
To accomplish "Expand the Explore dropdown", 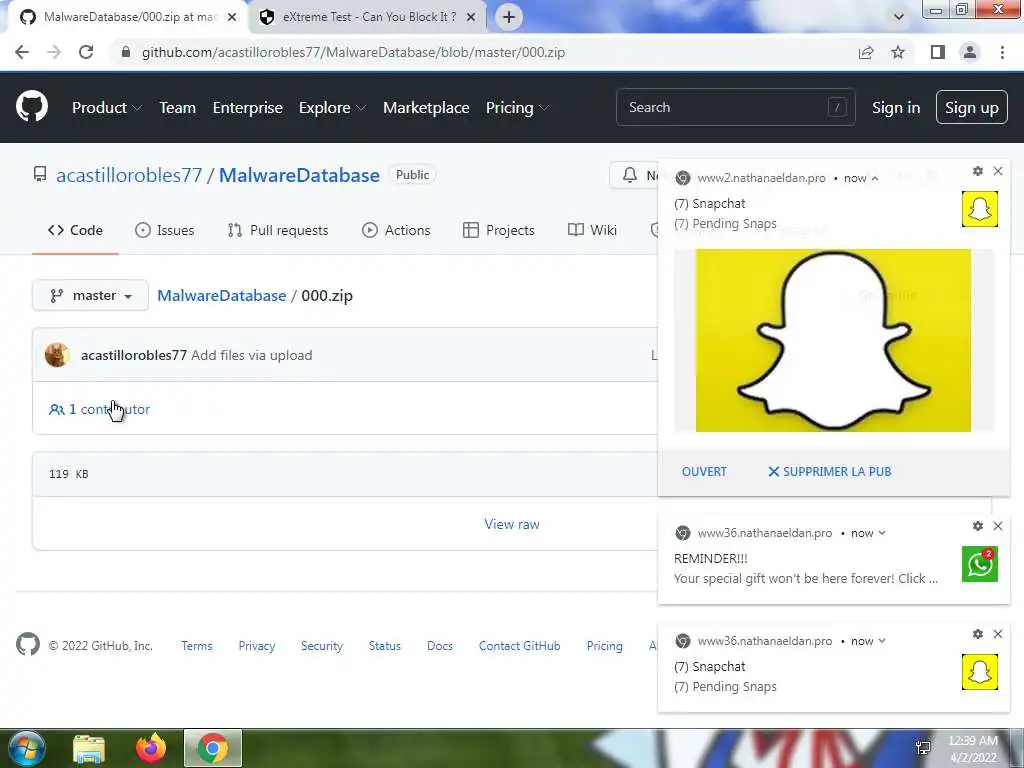I will (332, 108).
